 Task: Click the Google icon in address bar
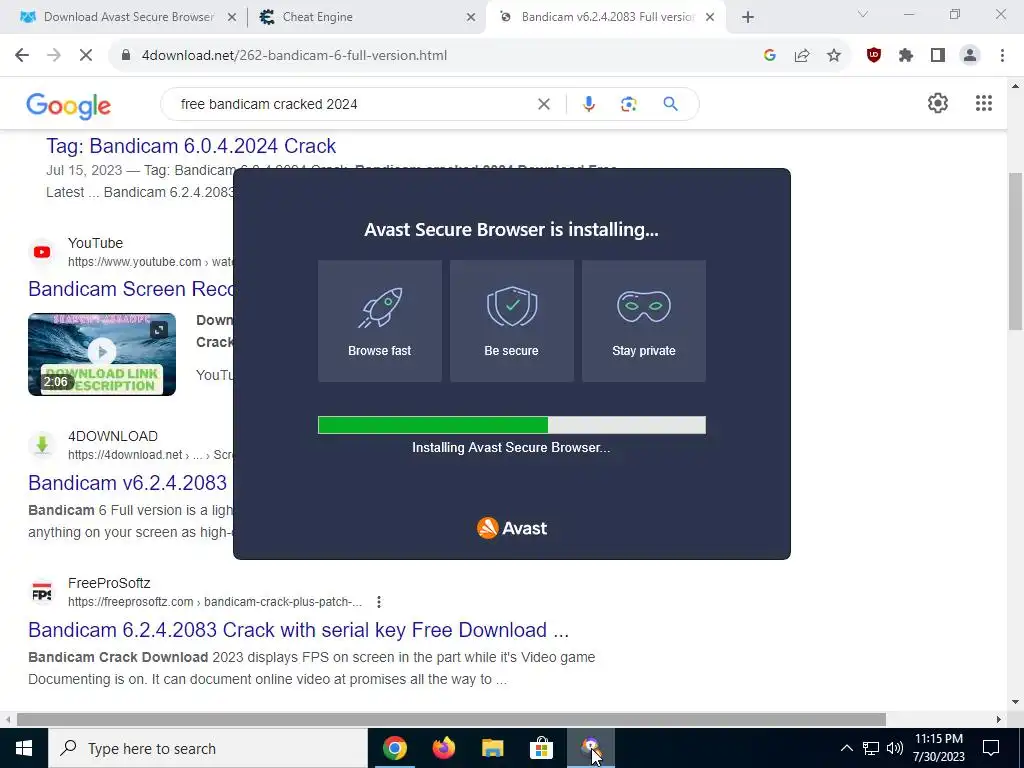[770, 56]
